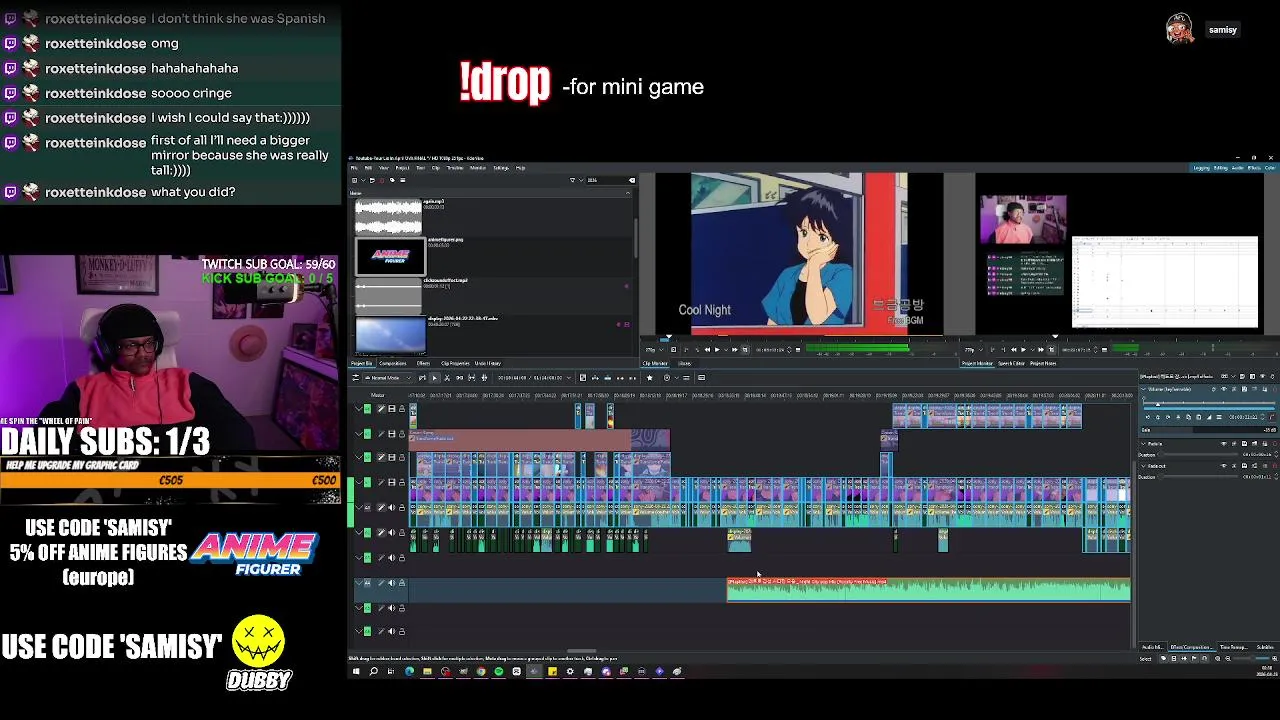Rewind in the Clip Monitor
Screen dimensions: 1280x720
click(707, 350)
